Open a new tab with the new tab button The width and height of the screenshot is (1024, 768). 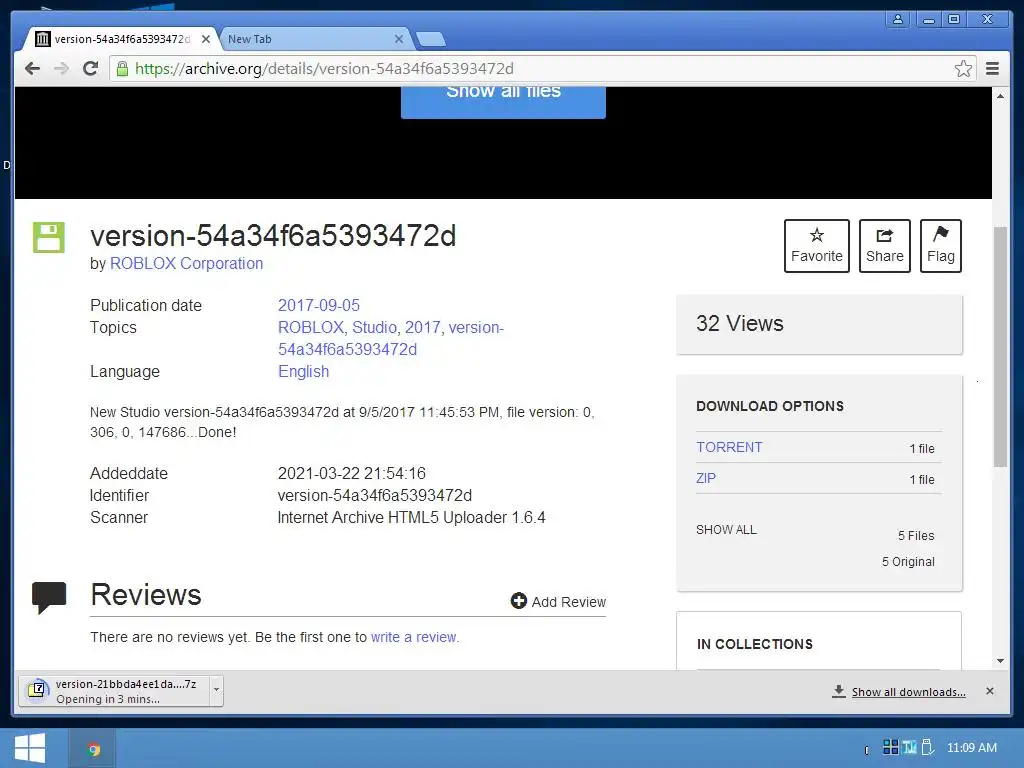tap(431, 39)
